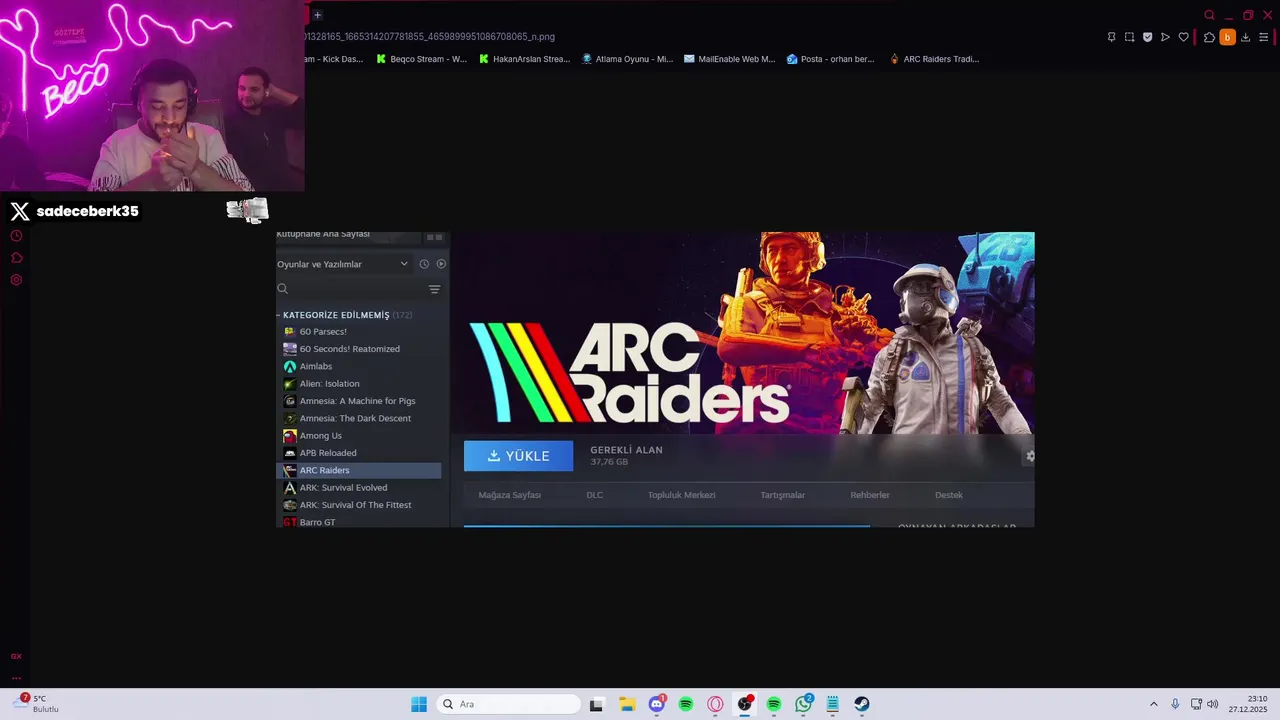
Task: Open the DLC tab
Action: [x=595, y=495]
